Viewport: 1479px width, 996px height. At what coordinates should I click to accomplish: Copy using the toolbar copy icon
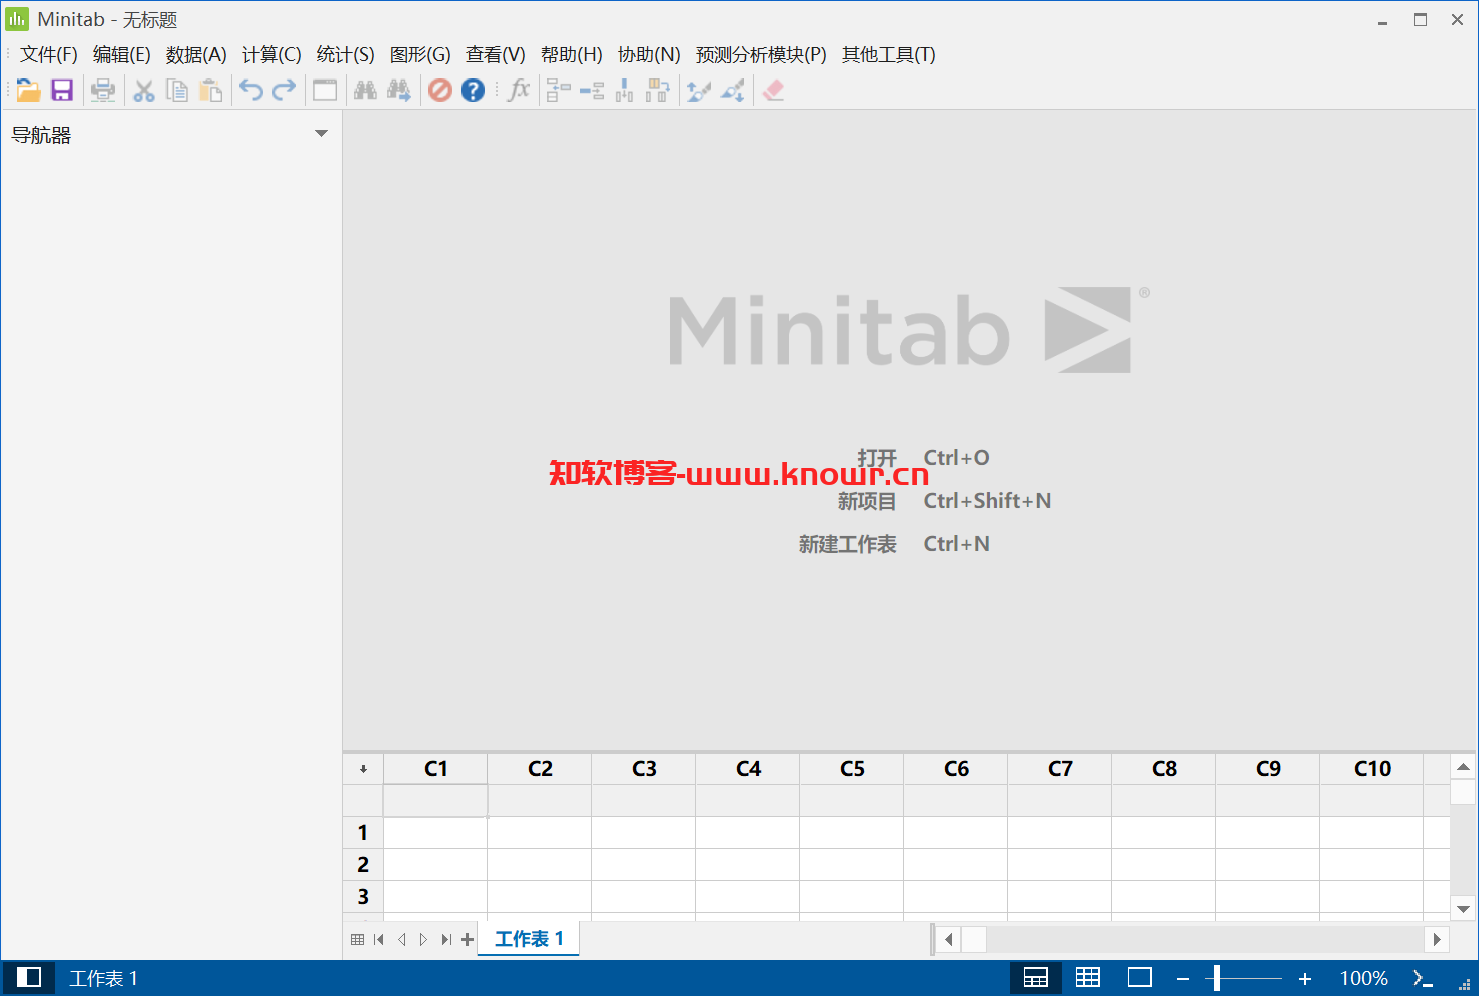click(177, 90)
